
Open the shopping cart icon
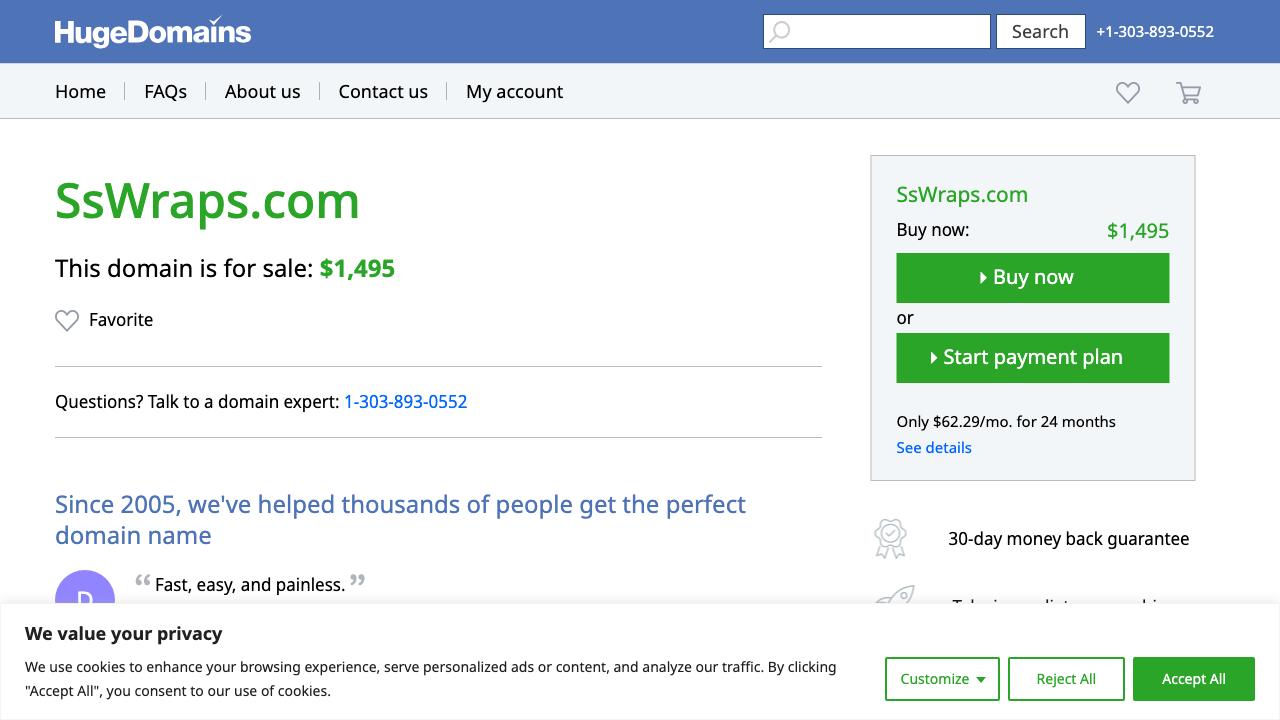1188,93
